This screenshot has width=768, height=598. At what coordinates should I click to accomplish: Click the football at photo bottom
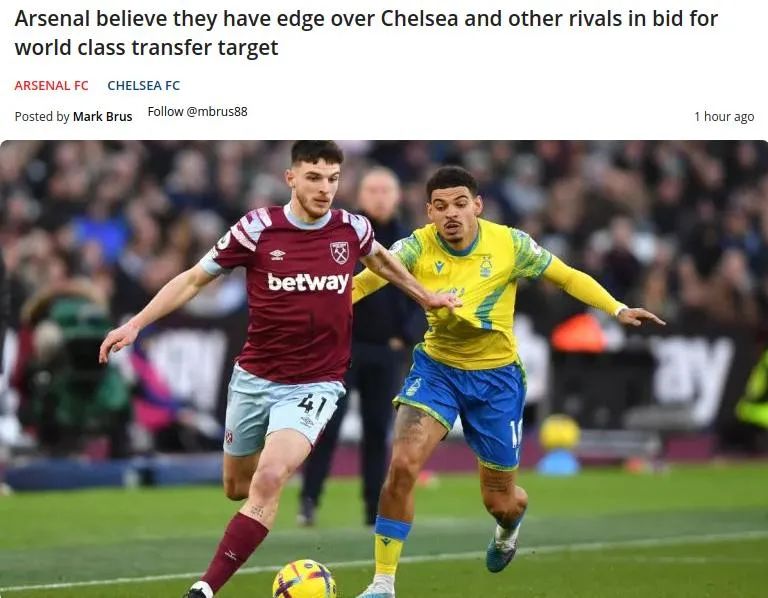click(x=304, y=579)
